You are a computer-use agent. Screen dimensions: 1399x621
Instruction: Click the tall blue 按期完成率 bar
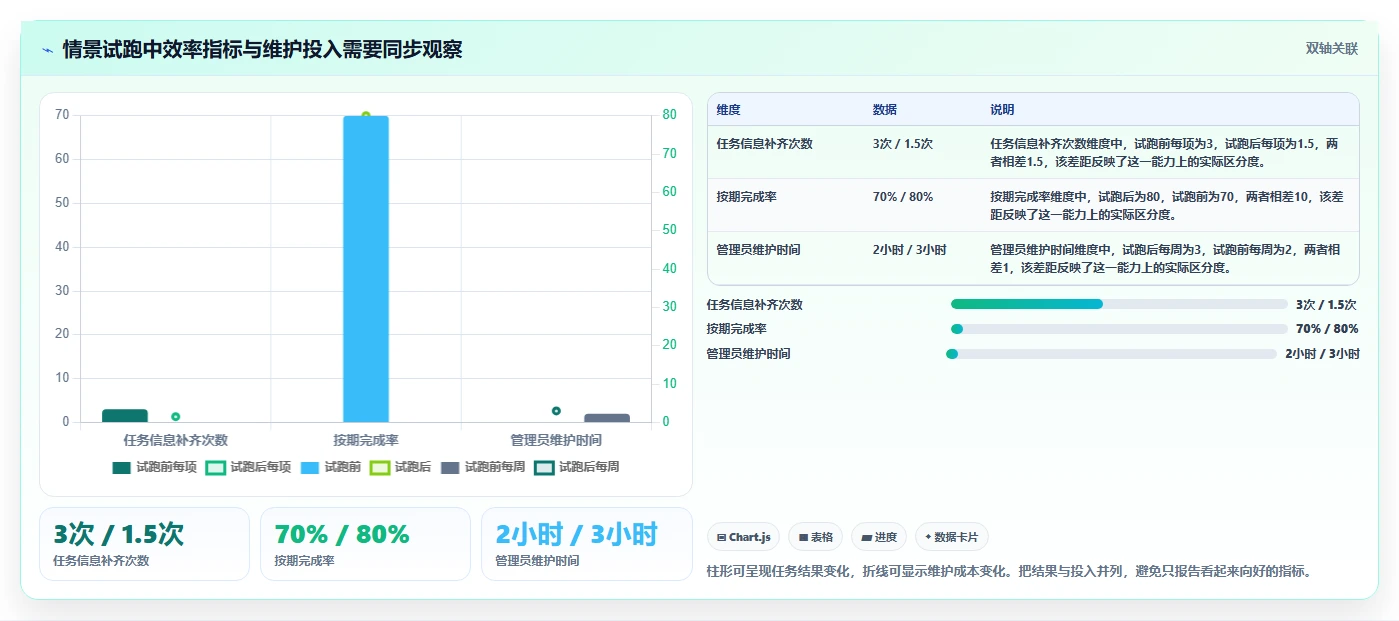366,269
